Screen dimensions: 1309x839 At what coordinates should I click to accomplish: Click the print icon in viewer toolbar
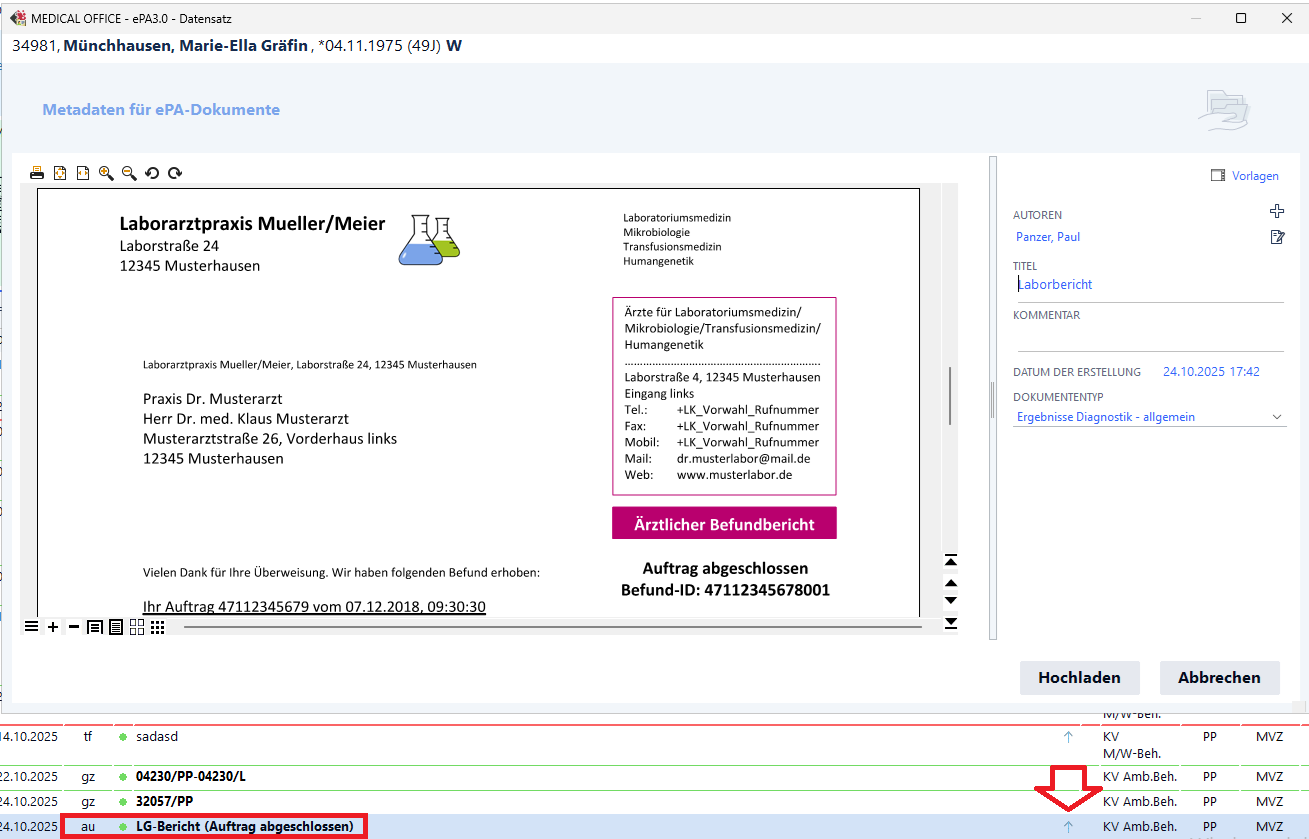coord(37,173)
